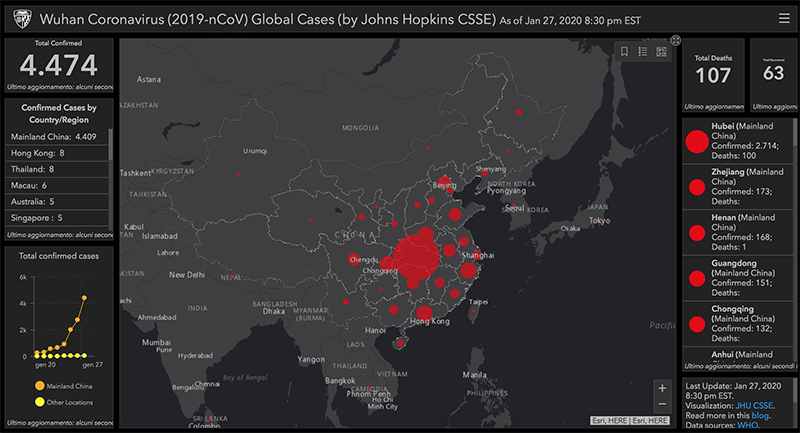The width and height of the screenshot is (800, 433).
Task: Select Mainland China: 4,409 row
Action: [x=57, y=137]
